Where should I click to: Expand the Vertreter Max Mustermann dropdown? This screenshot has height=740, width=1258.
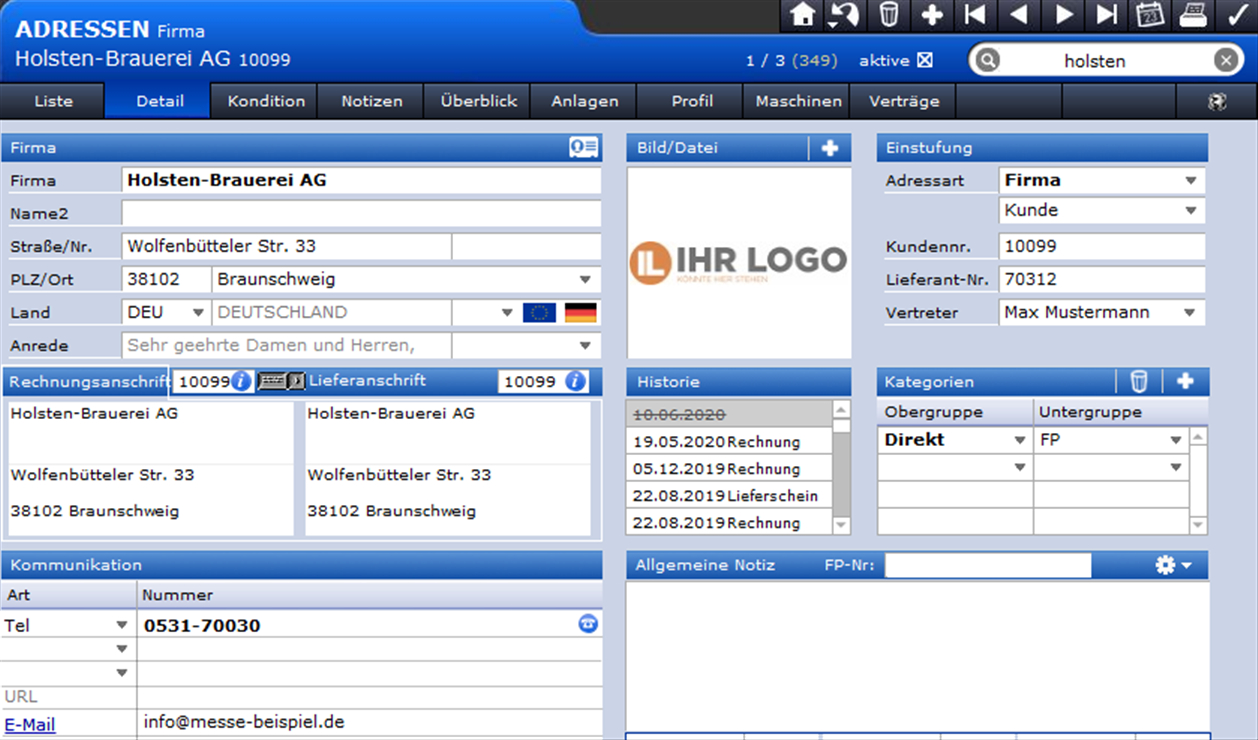pos(1191,312)
